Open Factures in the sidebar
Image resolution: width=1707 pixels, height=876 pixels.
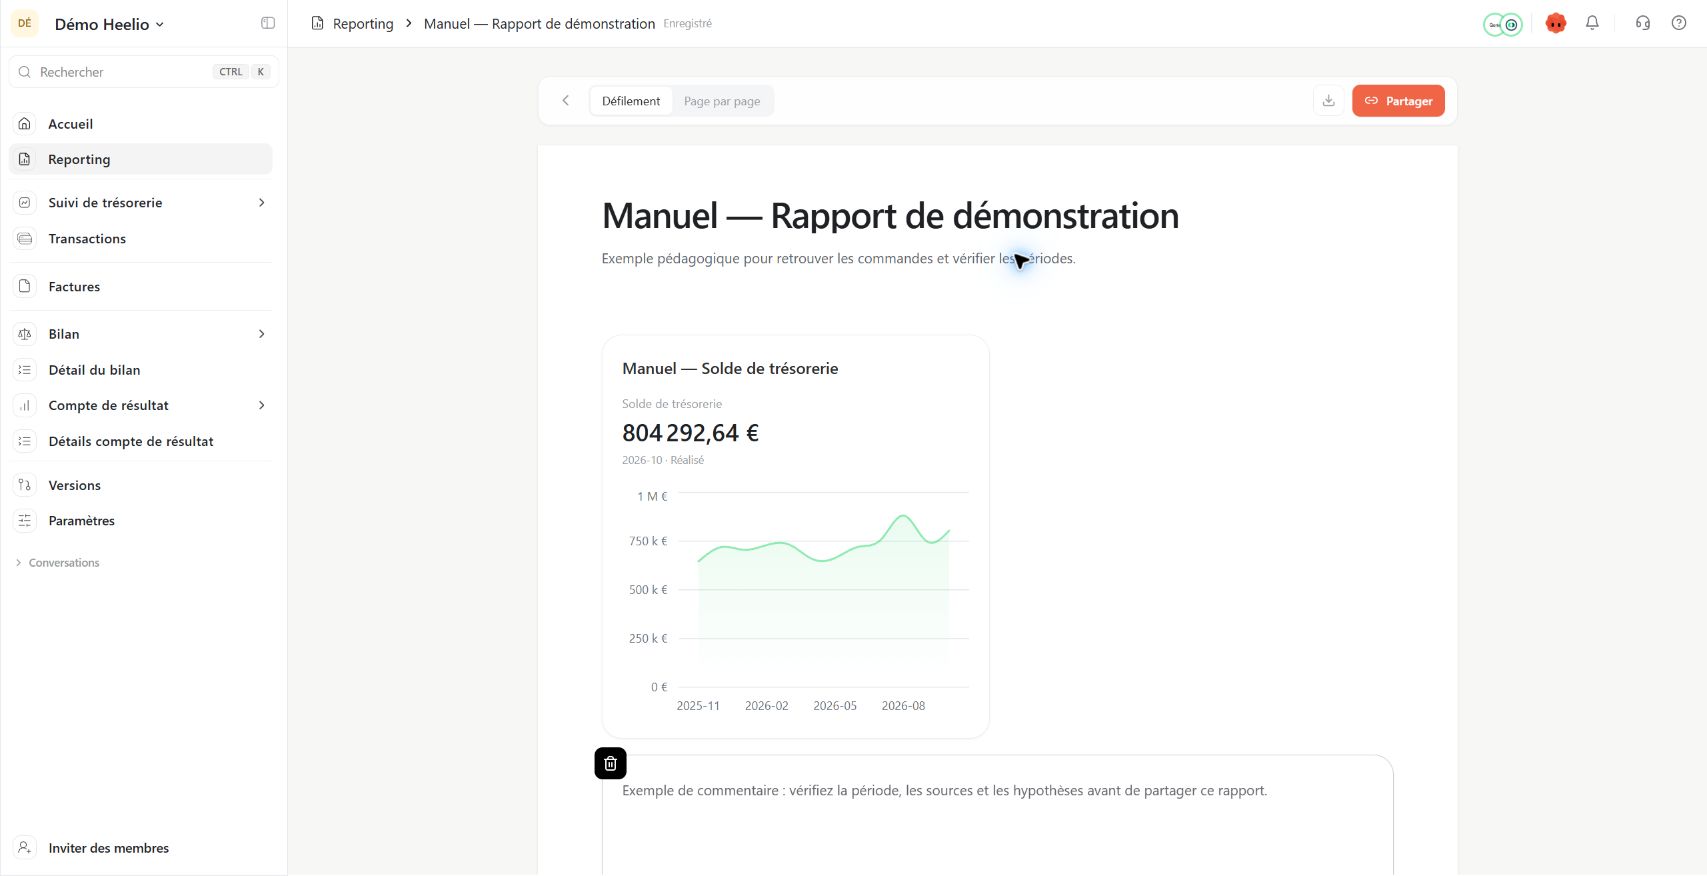(x=140, y=287)
